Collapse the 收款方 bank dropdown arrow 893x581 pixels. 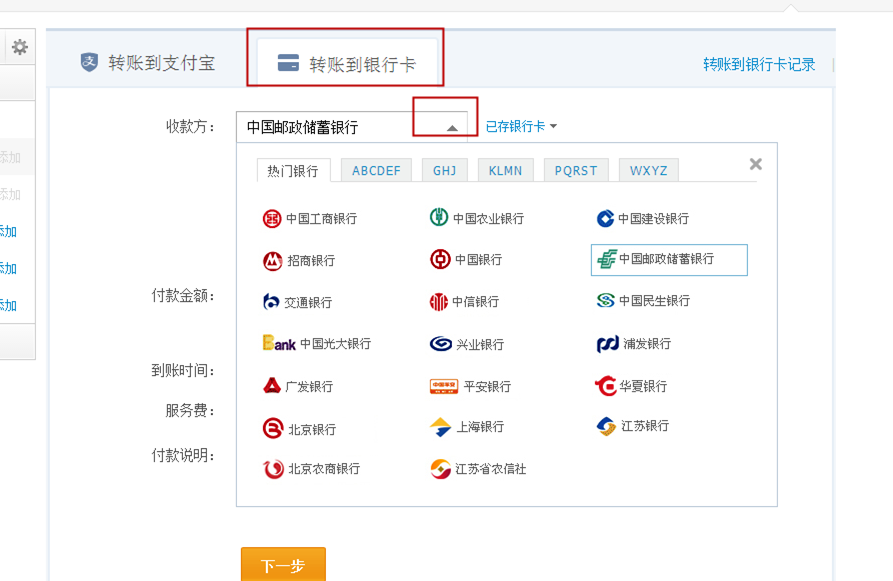coord(452,128)
